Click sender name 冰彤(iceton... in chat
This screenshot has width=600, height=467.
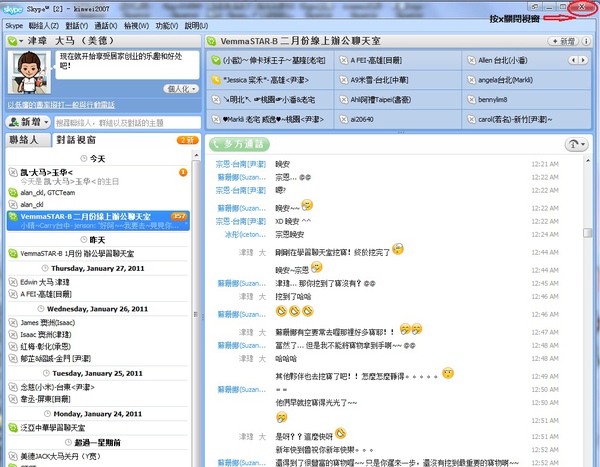[x=245, y=234]
